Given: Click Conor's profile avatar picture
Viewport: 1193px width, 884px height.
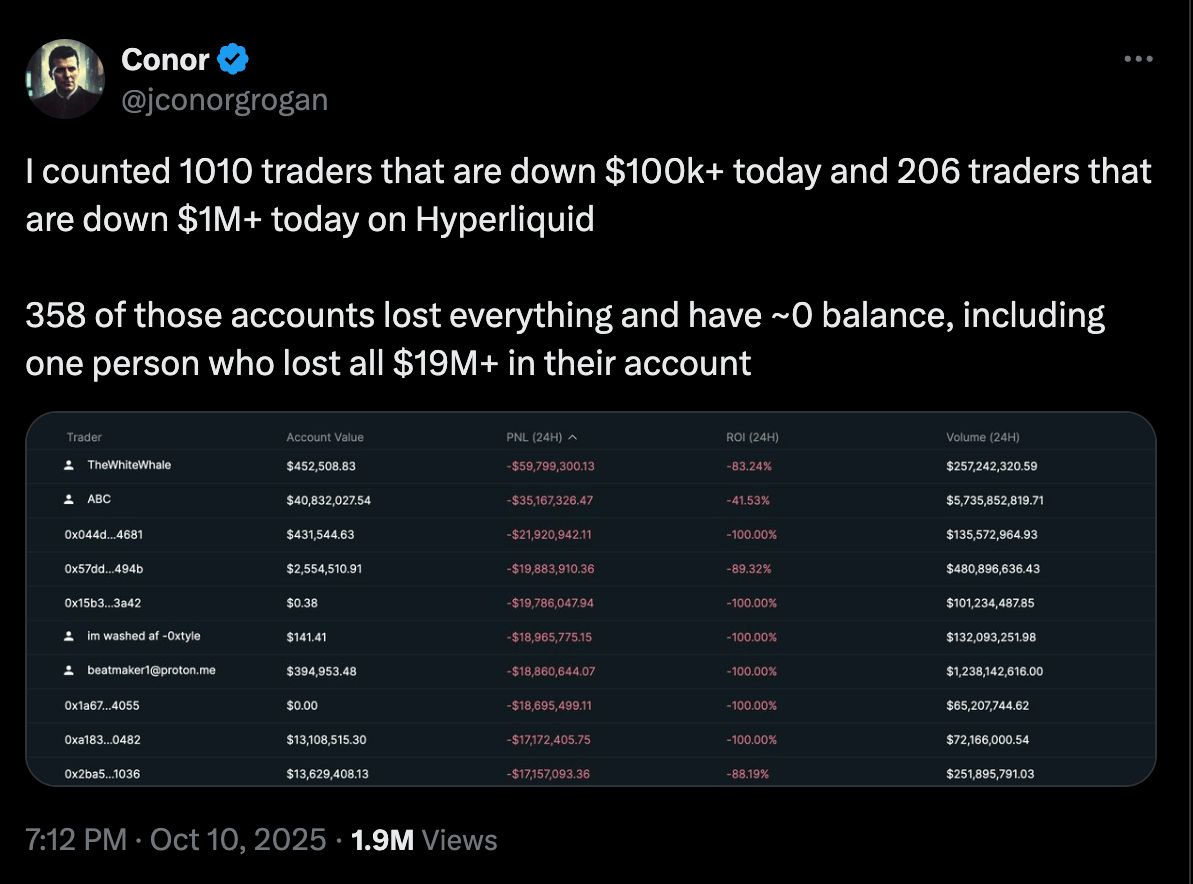Looking at the screenshot, I should pos(64,79).
